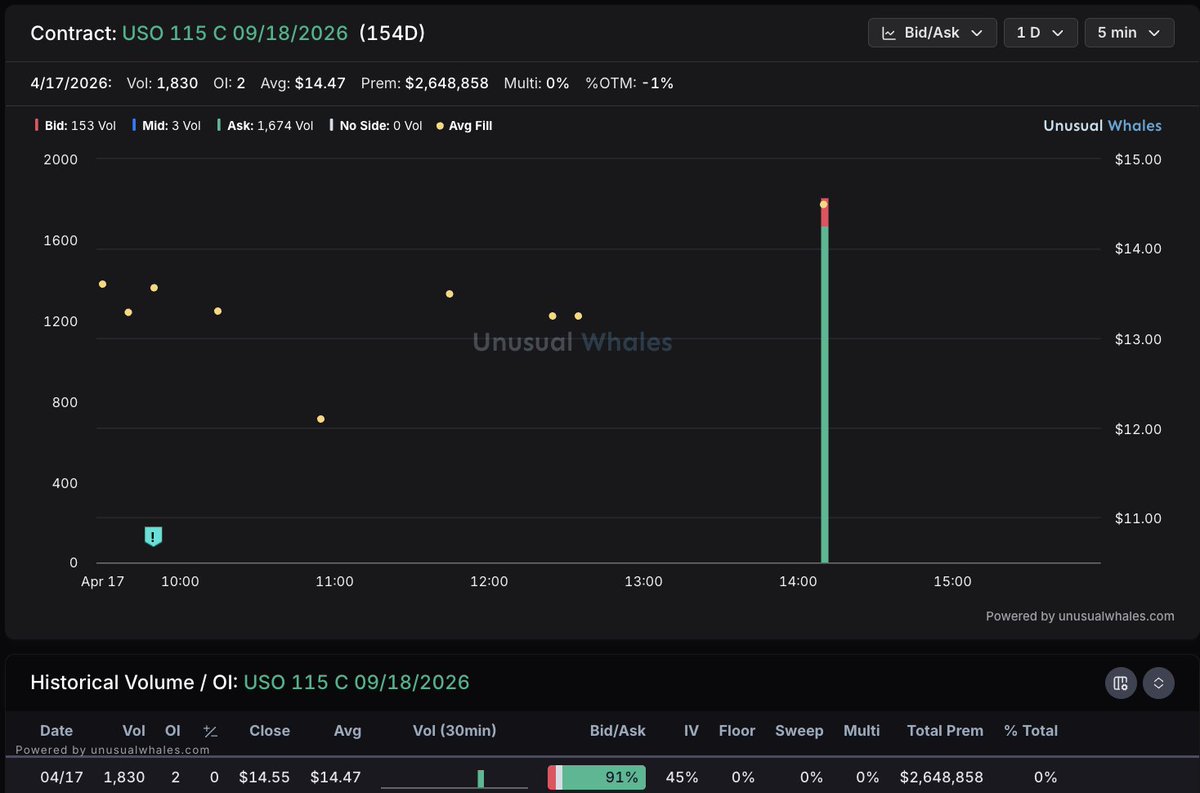This screenshot has width=1200, height=793.
Task: Open the Bid/Ask chart type dropdown
Action: [x=932, y=33]
